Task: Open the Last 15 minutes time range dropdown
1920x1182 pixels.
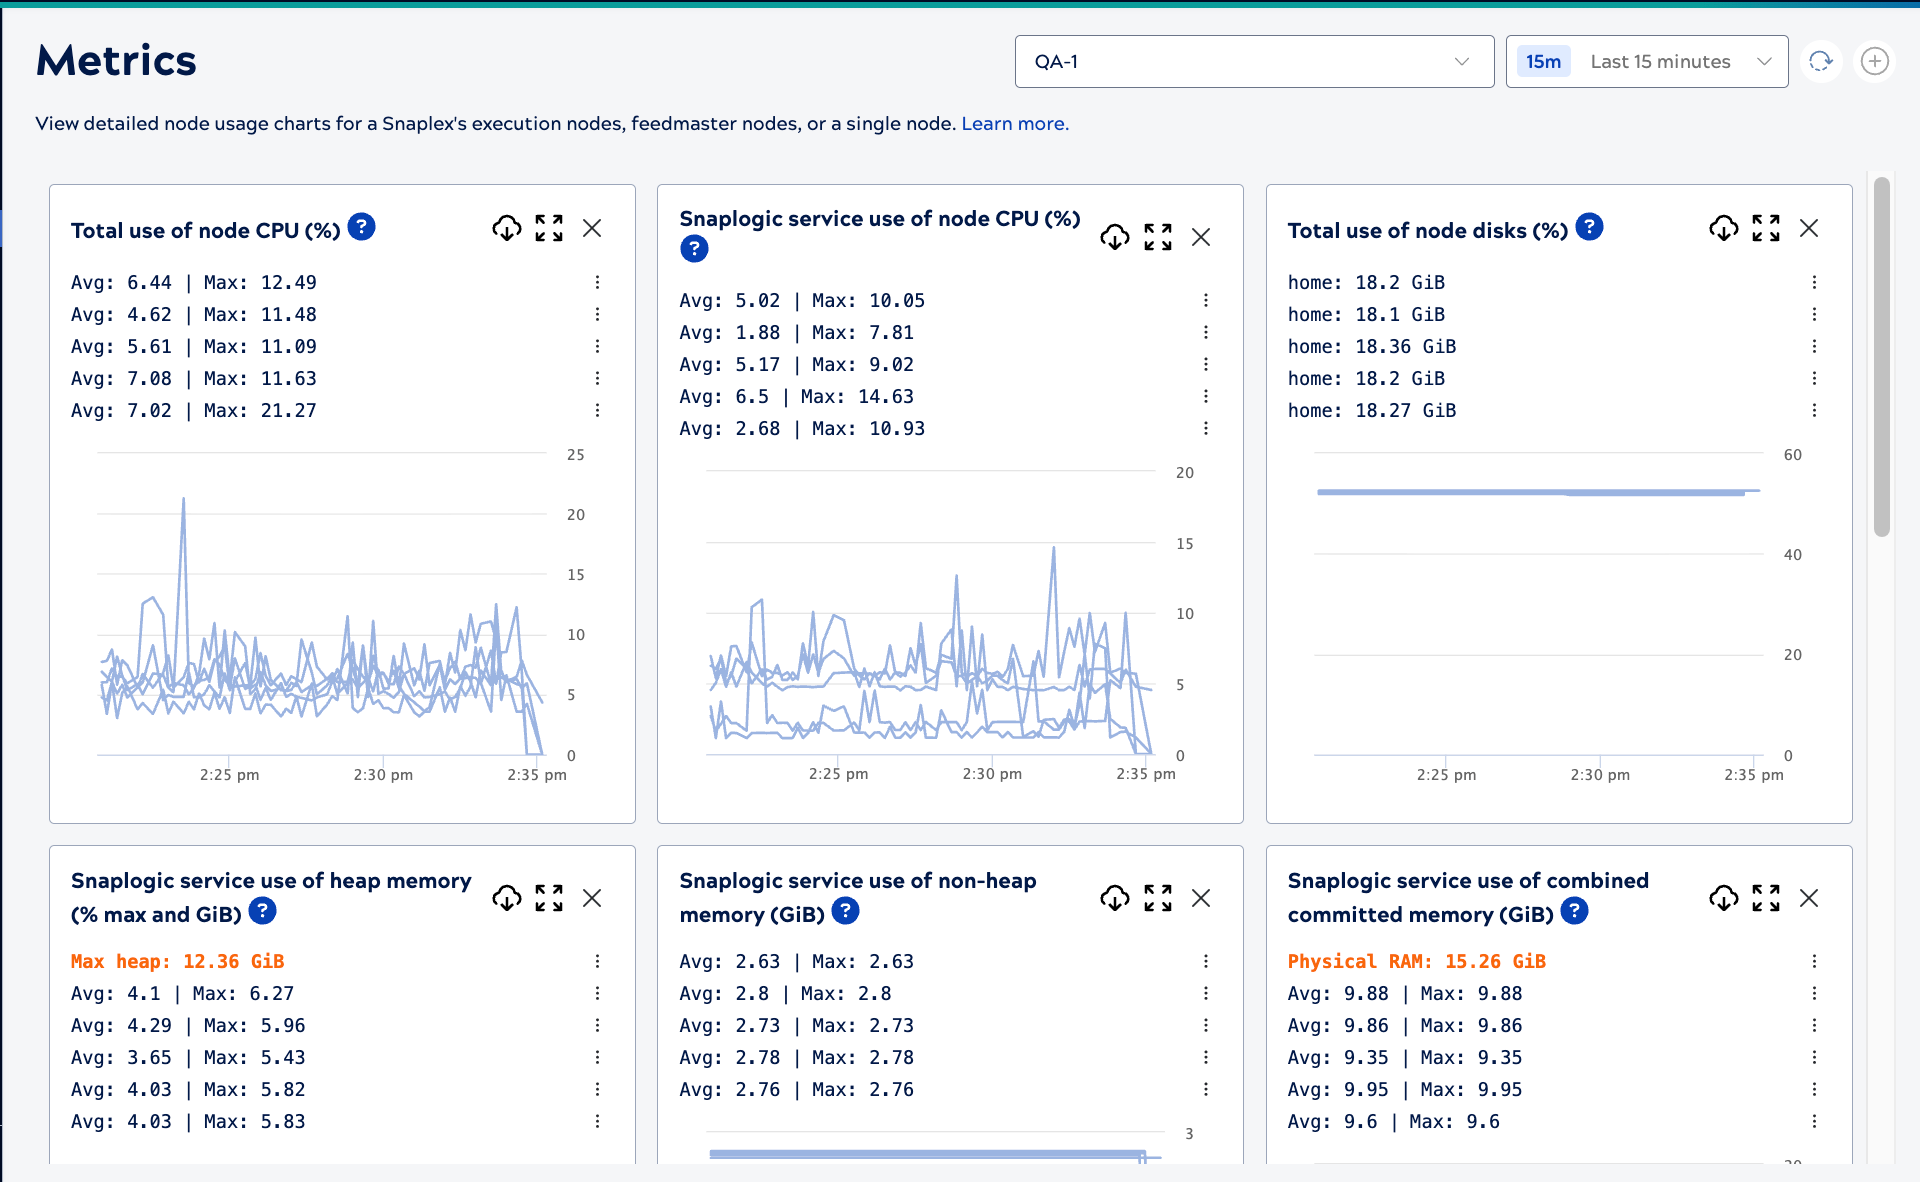Action: click(x=1647, y=61)
